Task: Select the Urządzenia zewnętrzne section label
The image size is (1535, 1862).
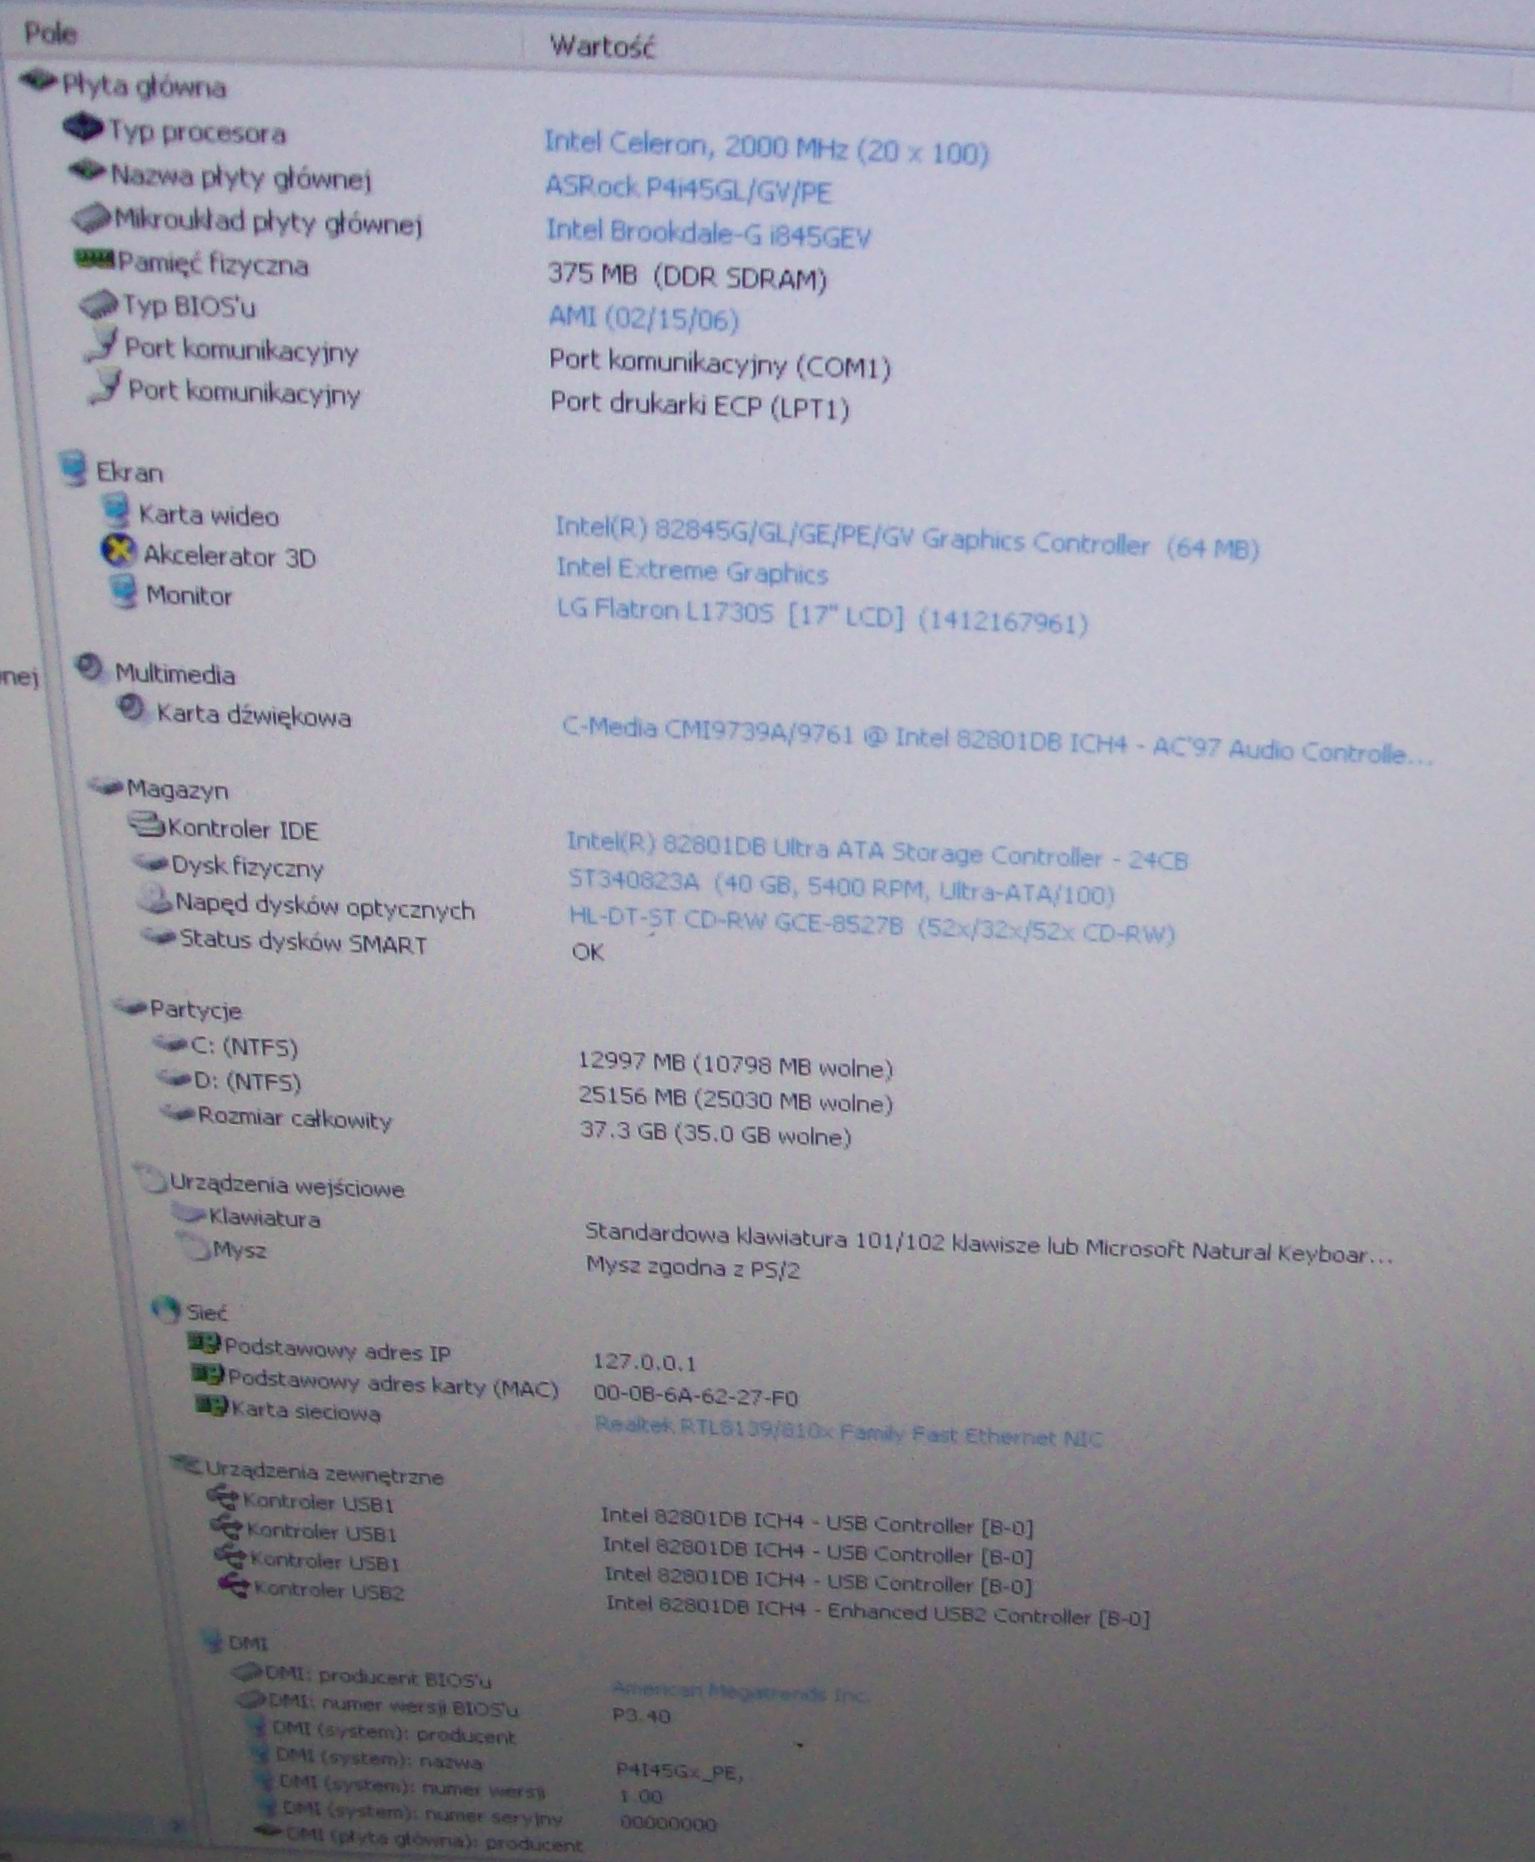Action: 324,1472
